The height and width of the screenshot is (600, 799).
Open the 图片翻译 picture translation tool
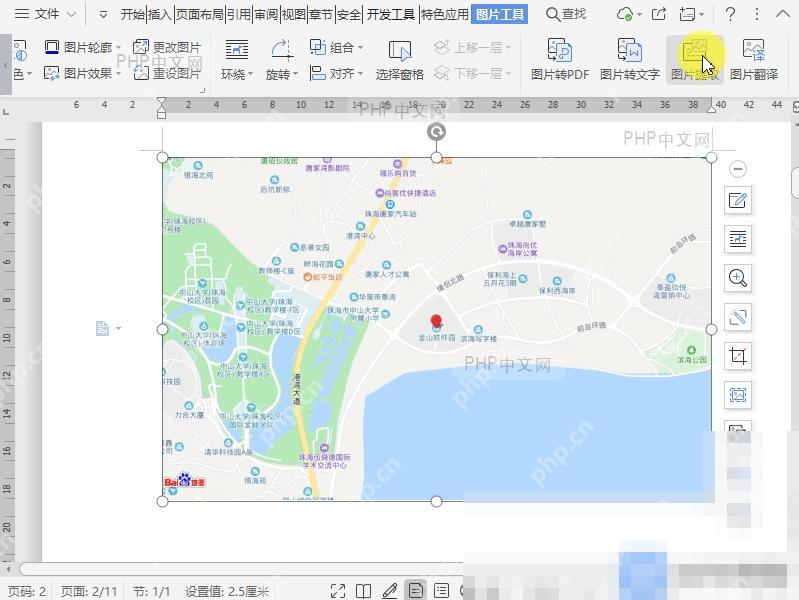pyautogui.click(x=754, y=59)
